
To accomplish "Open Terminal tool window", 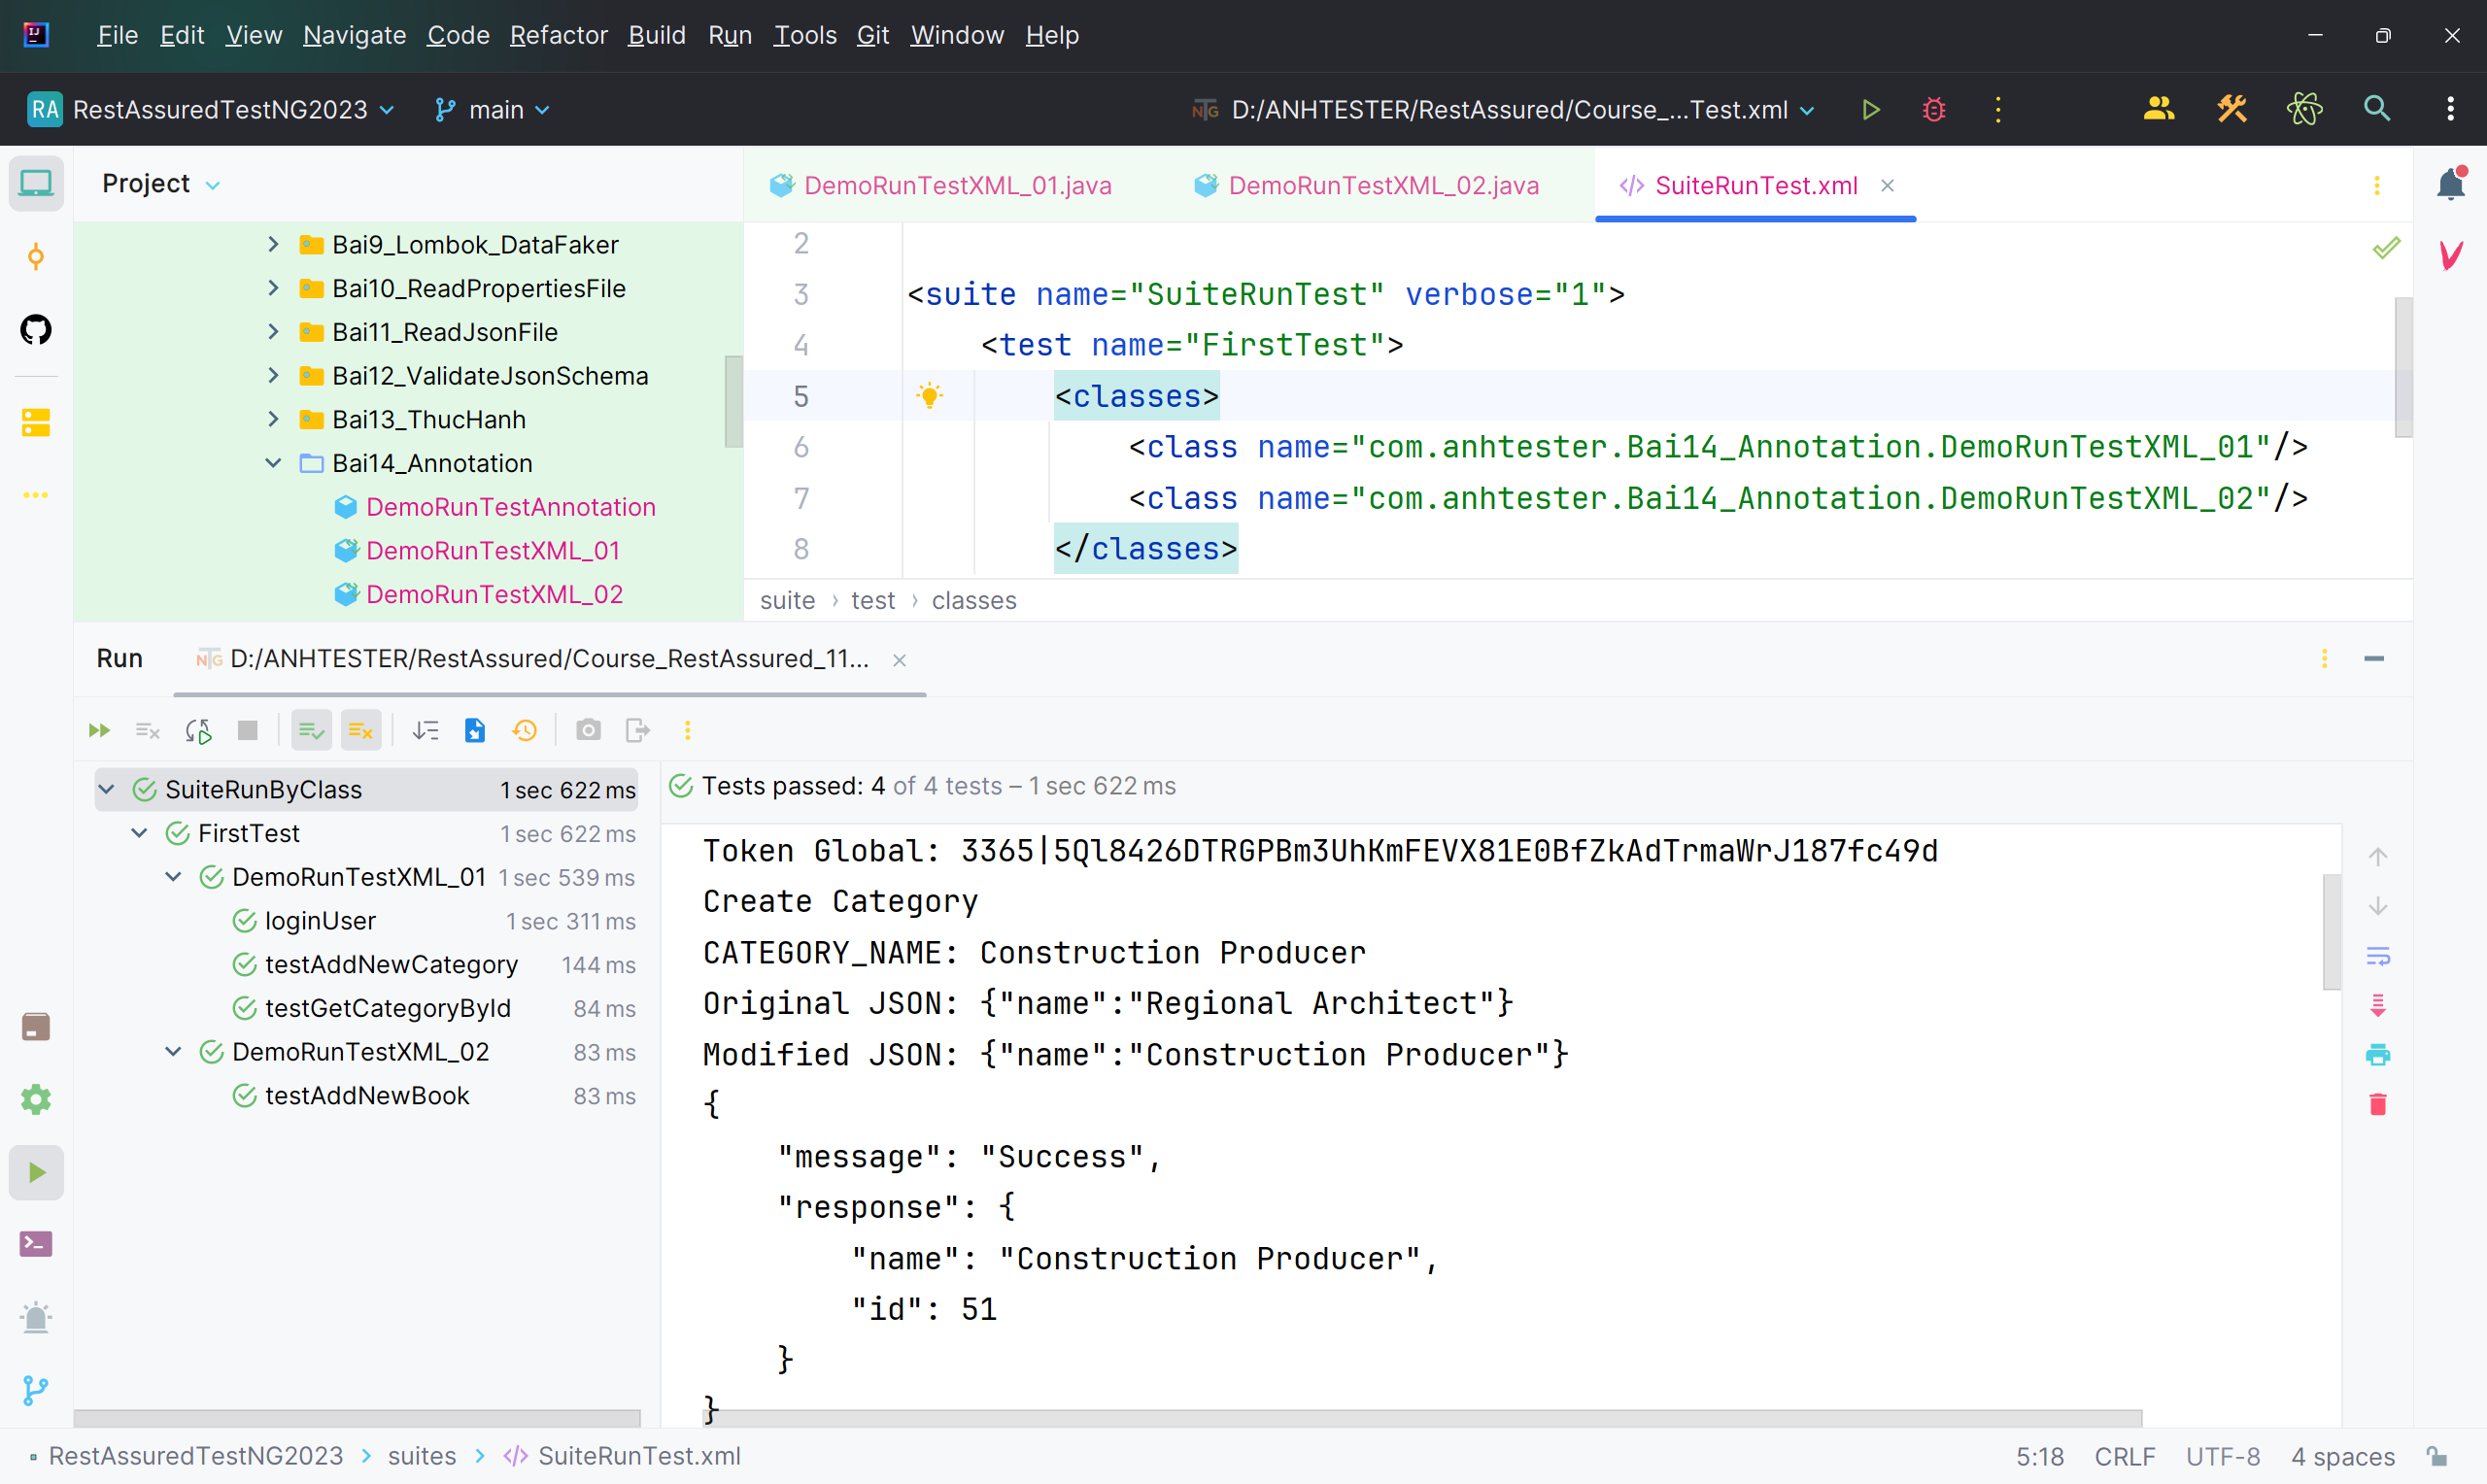I will point(36,1244).
